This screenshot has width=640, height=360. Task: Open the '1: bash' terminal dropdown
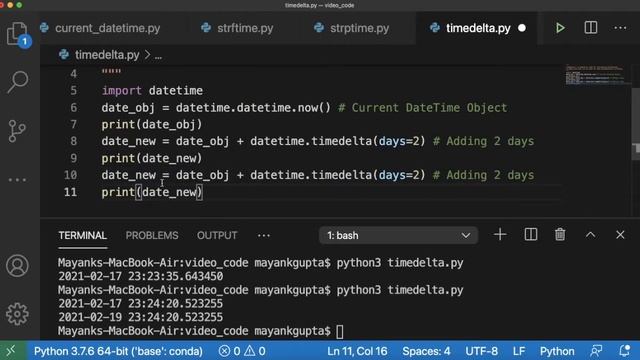[x=398, y=236]
